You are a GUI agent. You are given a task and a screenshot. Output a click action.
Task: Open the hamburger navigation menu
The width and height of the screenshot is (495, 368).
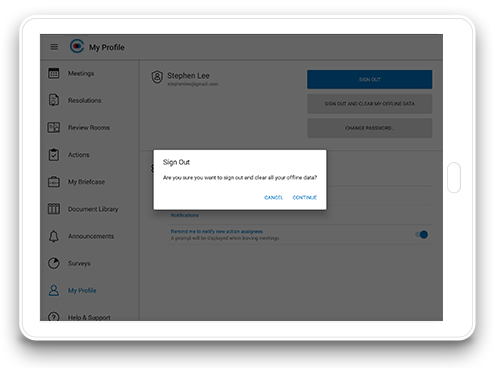pyautogui.click(x=54, y=47)
